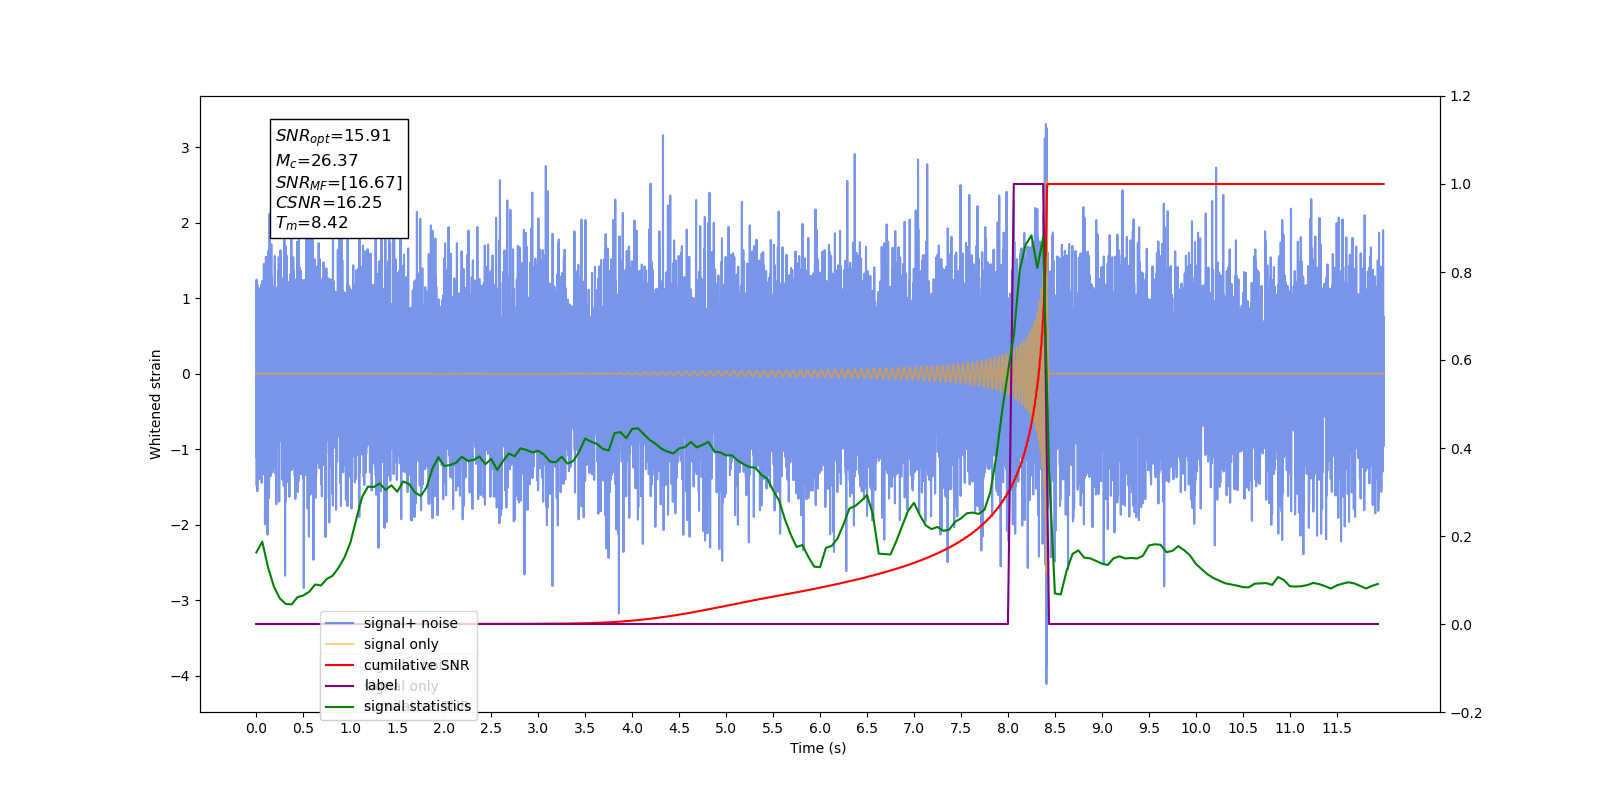Screen dimensions: 1600x800
Task: Click the 11.5 tick on time axis
Action: click(x=1337, y=728)
